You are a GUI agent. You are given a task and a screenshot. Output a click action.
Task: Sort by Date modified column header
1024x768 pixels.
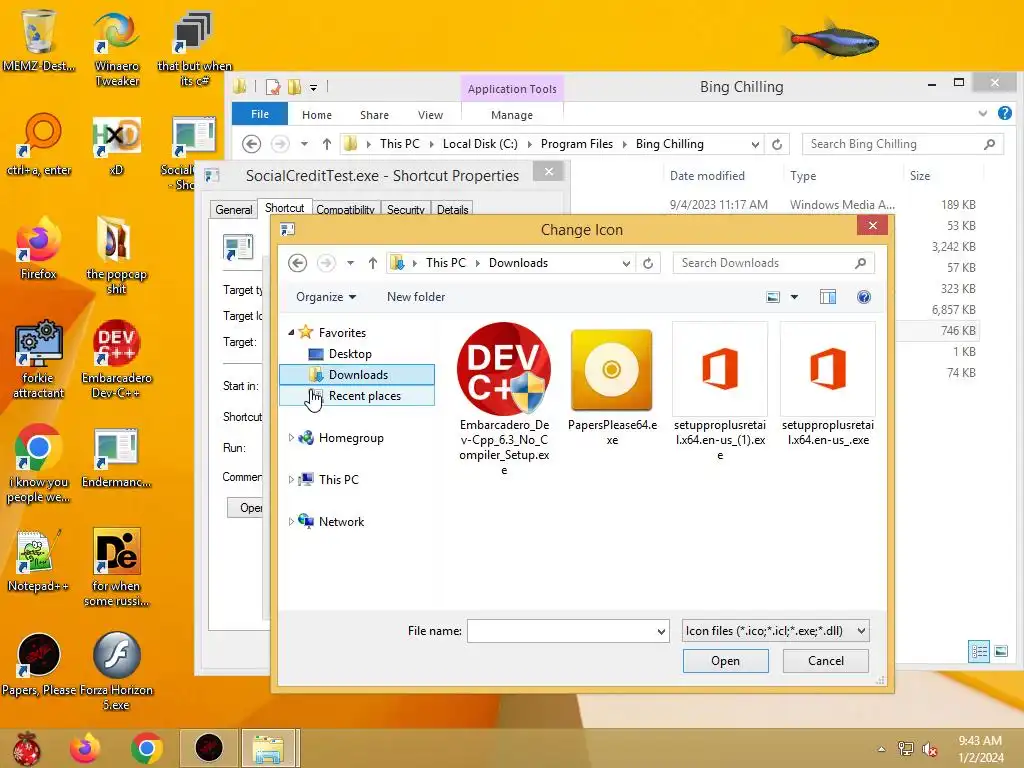[x=707, y=176]
